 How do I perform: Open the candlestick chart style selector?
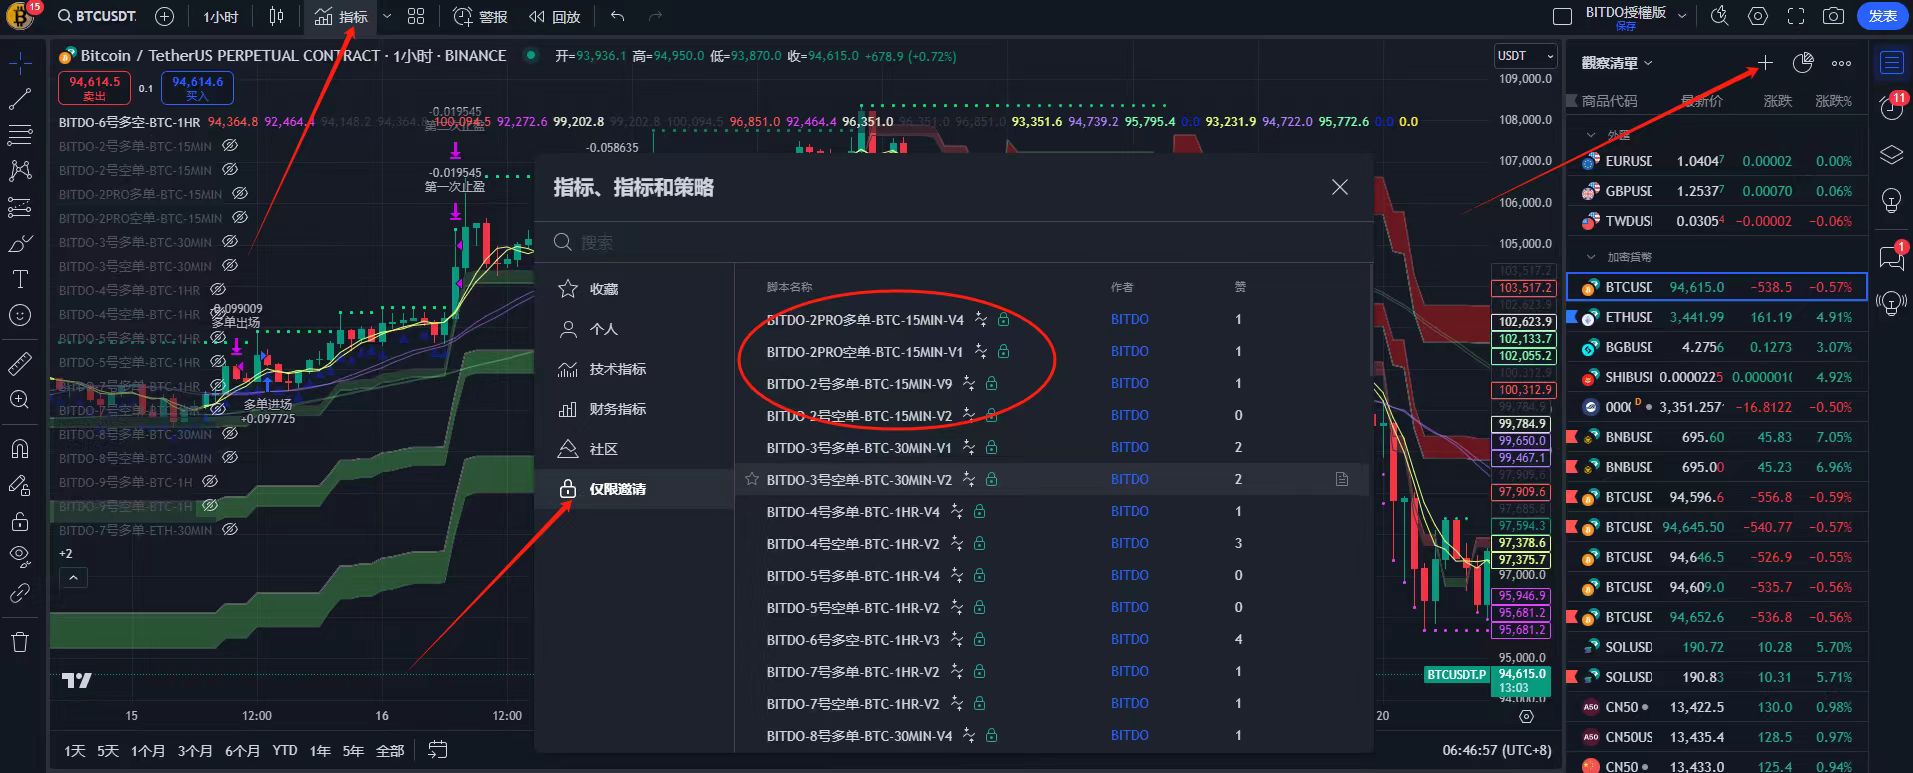(276, 16)
